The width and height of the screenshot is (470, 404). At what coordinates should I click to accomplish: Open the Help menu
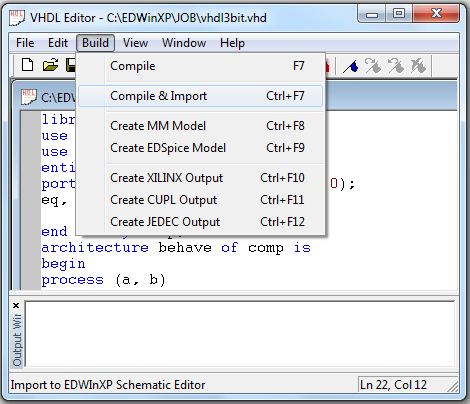click(232, 43)
